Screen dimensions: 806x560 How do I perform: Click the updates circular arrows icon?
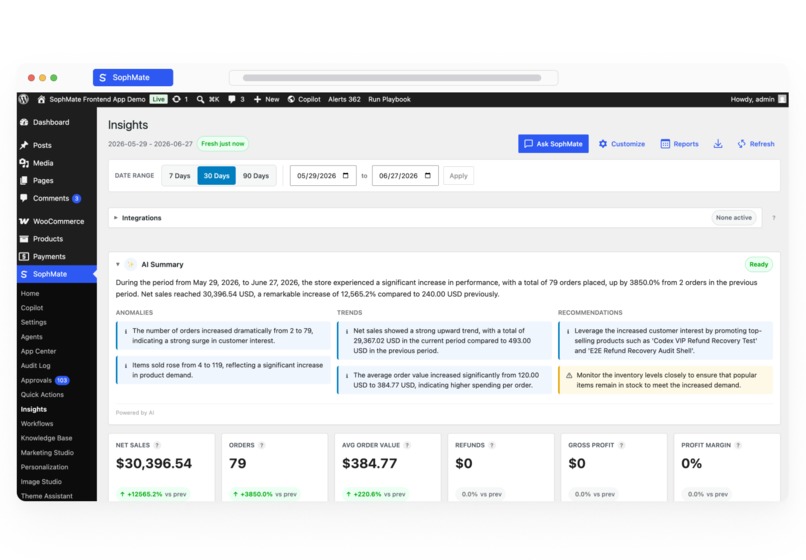coord(176,99)
